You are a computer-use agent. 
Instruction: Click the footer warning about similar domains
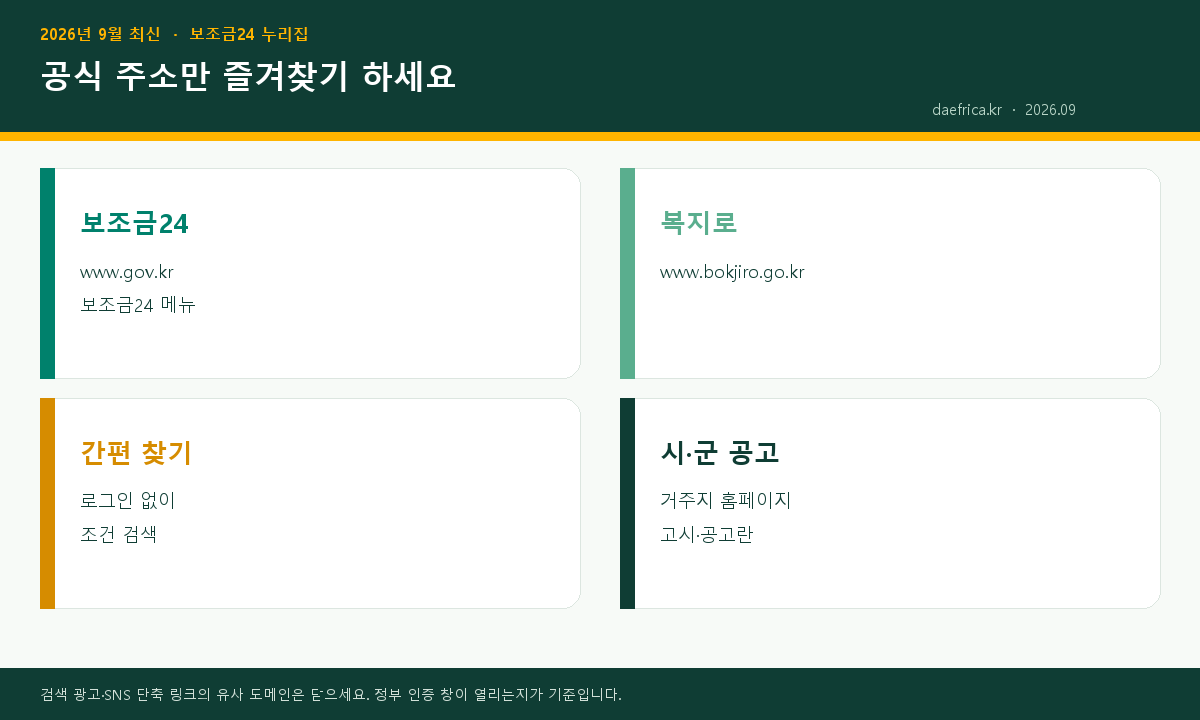click(x=331, y=694)
